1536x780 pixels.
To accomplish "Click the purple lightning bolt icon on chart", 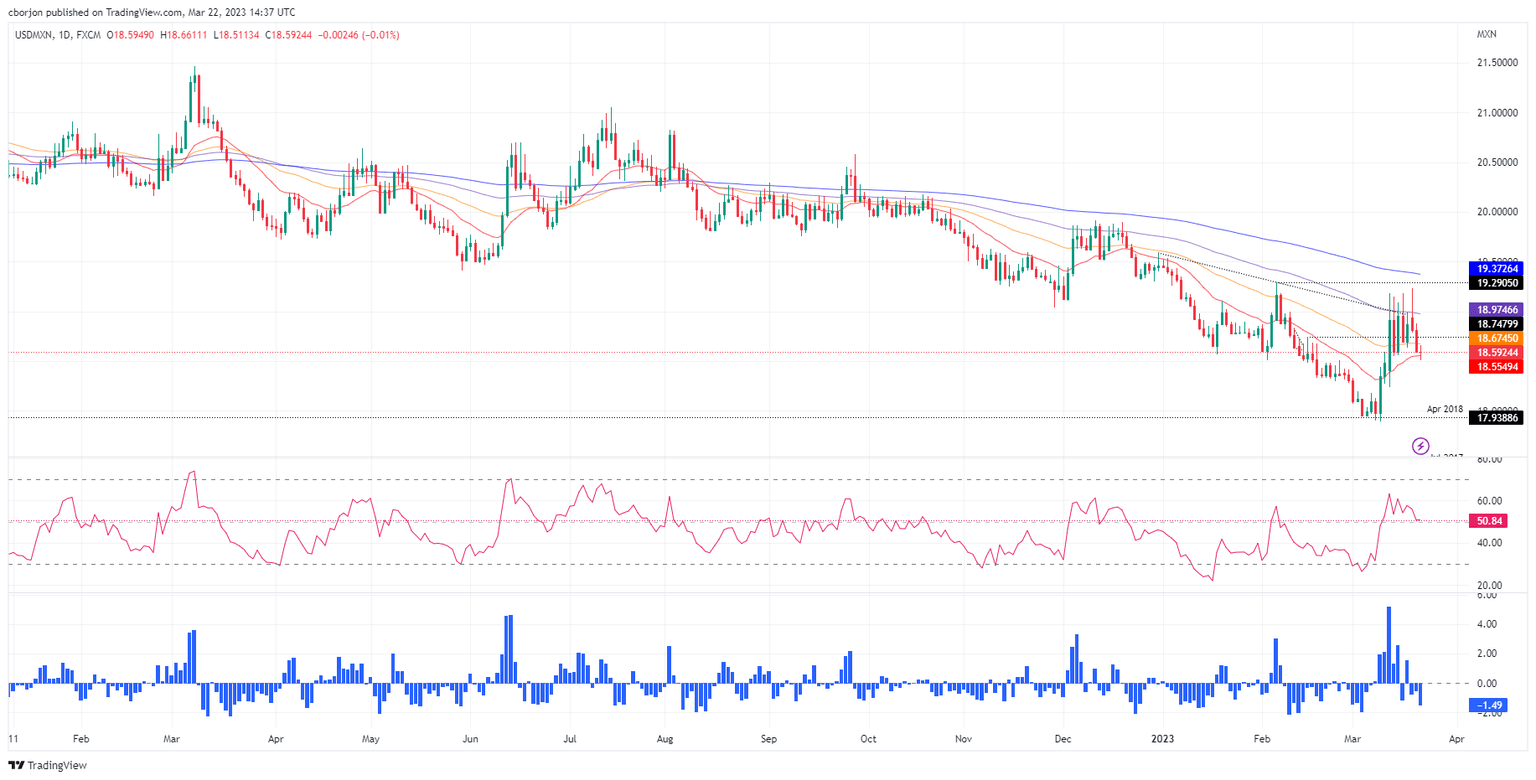I will click(1421, 446).
